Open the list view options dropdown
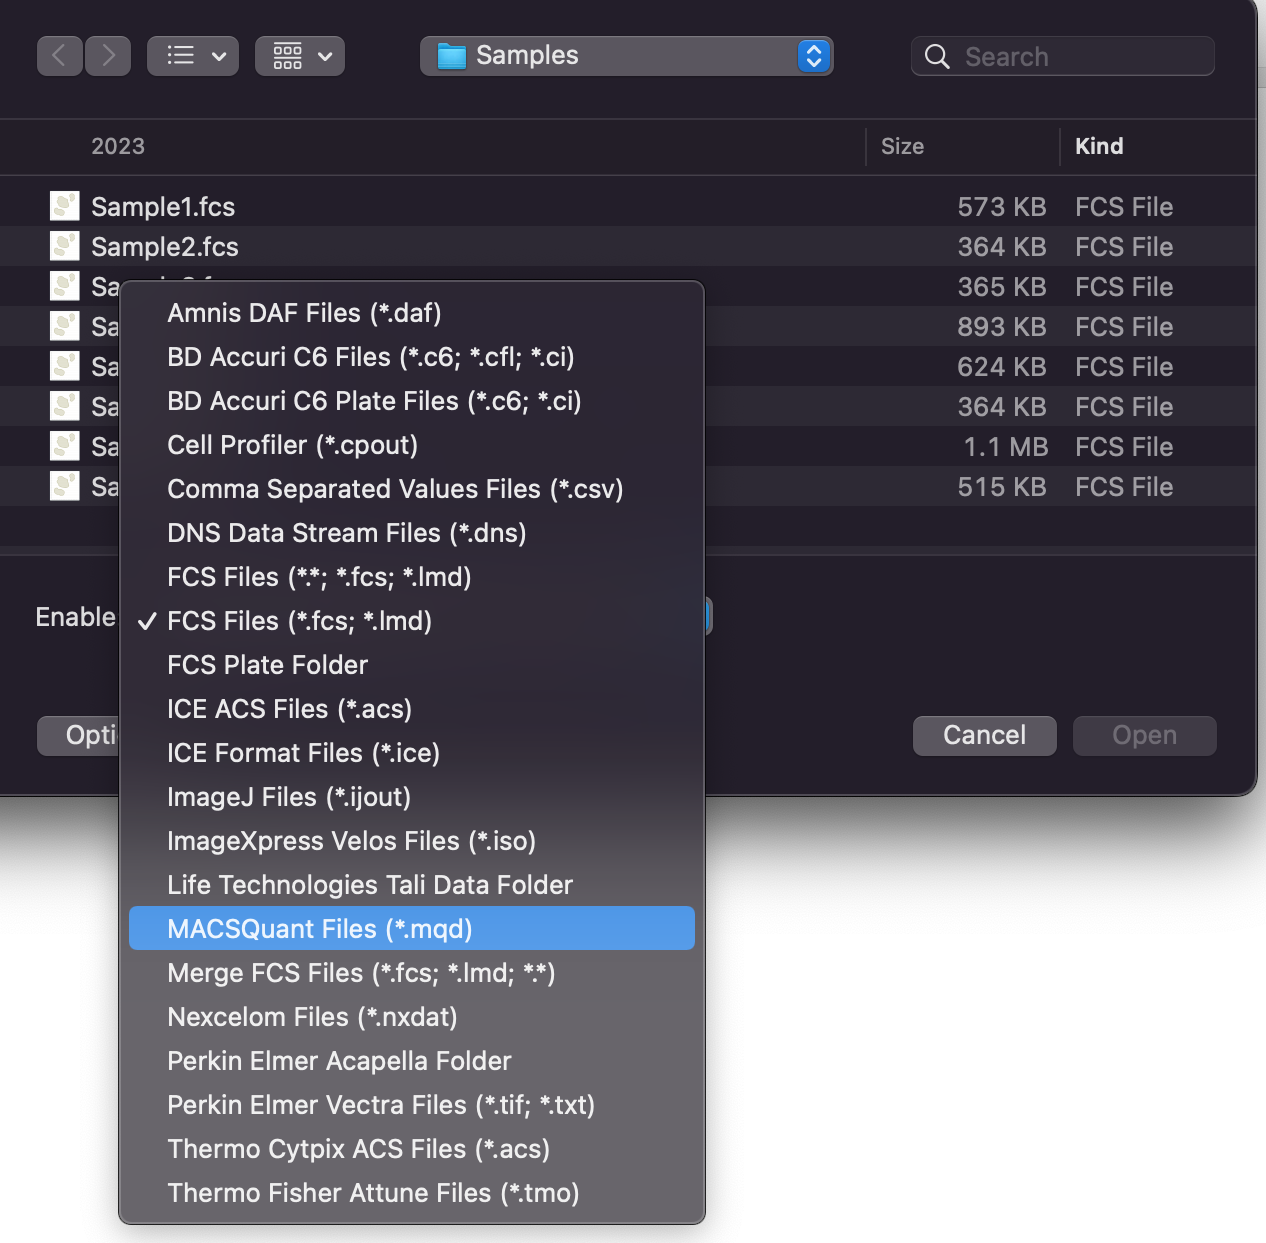 pyautogui.click(x=193, y=56)
